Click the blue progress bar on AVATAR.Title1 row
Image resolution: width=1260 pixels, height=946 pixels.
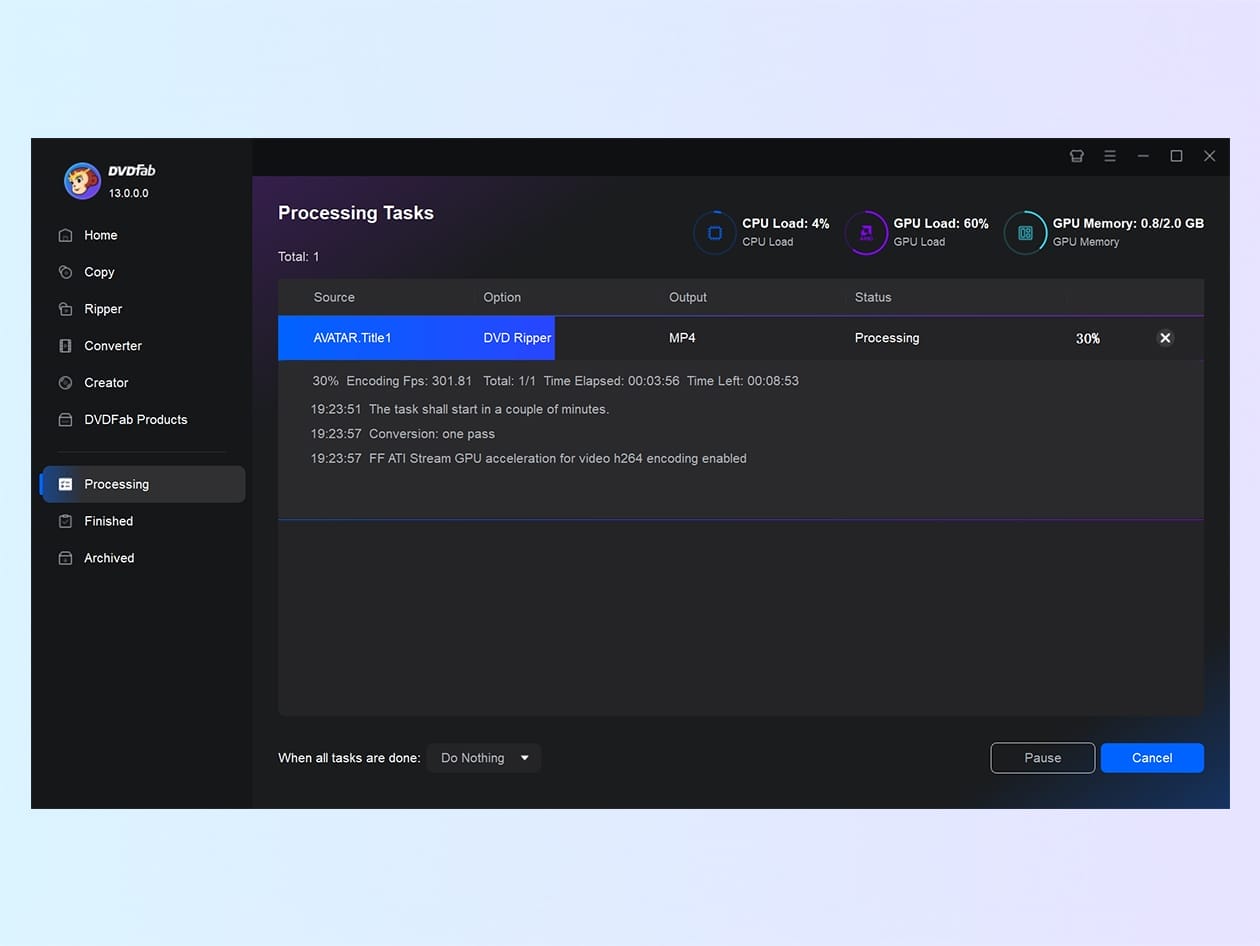point(416,338)
